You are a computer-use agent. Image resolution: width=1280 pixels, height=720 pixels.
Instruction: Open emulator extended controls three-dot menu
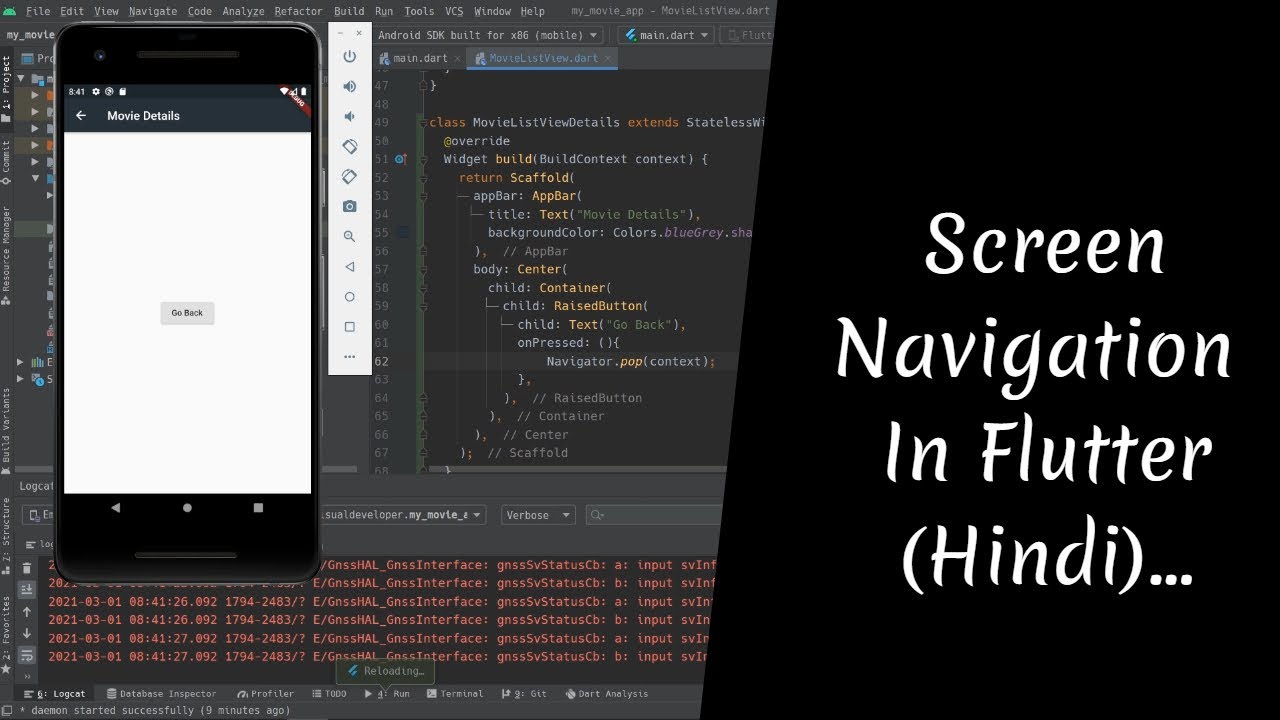(x=349, y=357)
